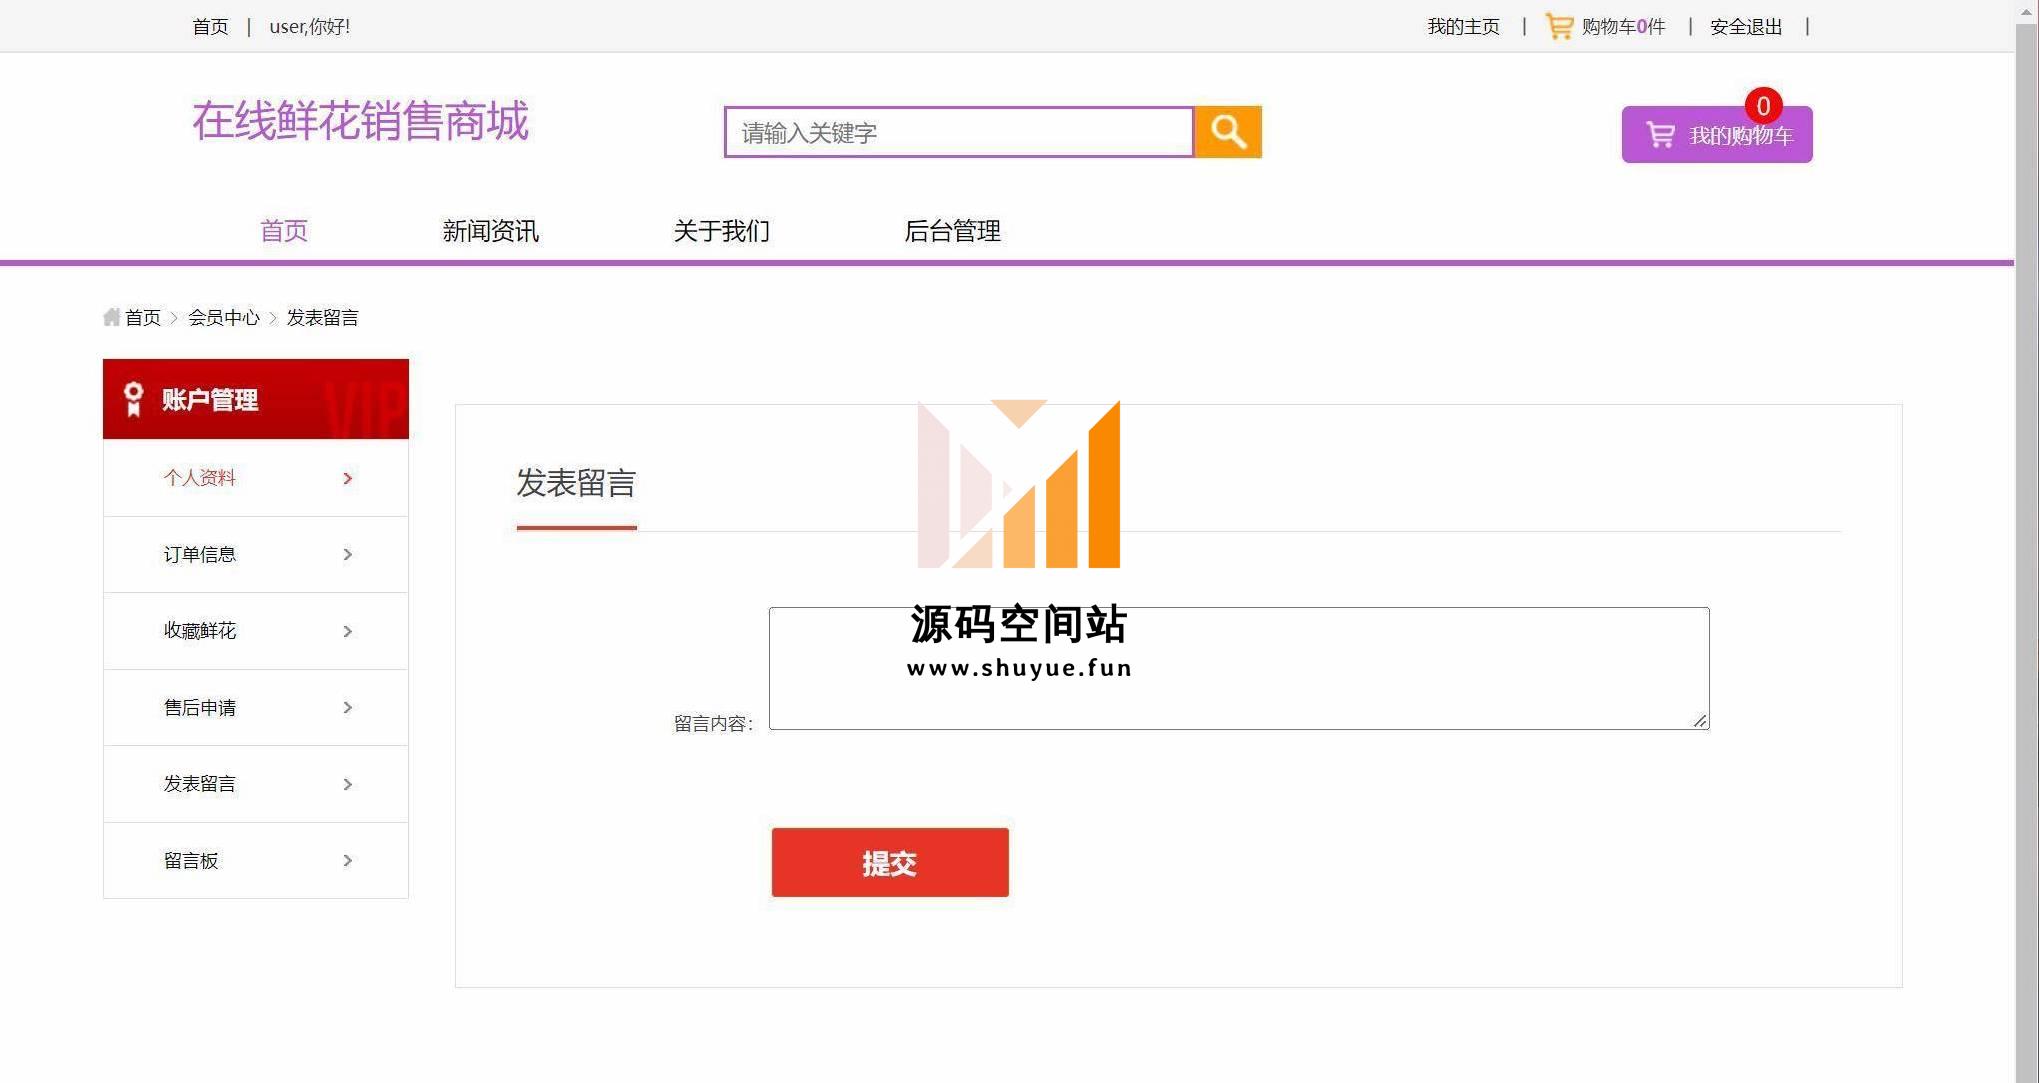Screen dimensions: 2039x1083
Task: Click 首页 in the breadcrumb
Action: point(143,317)
